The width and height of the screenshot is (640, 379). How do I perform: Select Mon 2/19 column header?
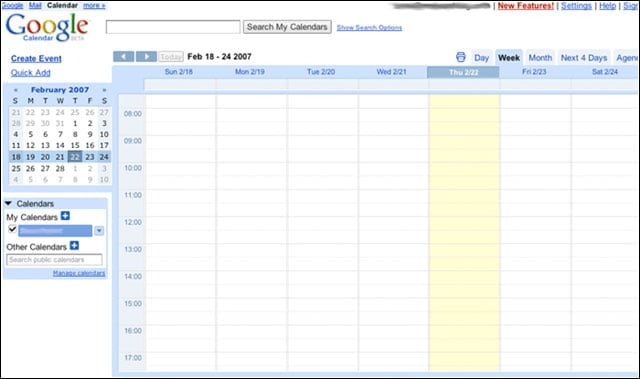coord(250,72)
